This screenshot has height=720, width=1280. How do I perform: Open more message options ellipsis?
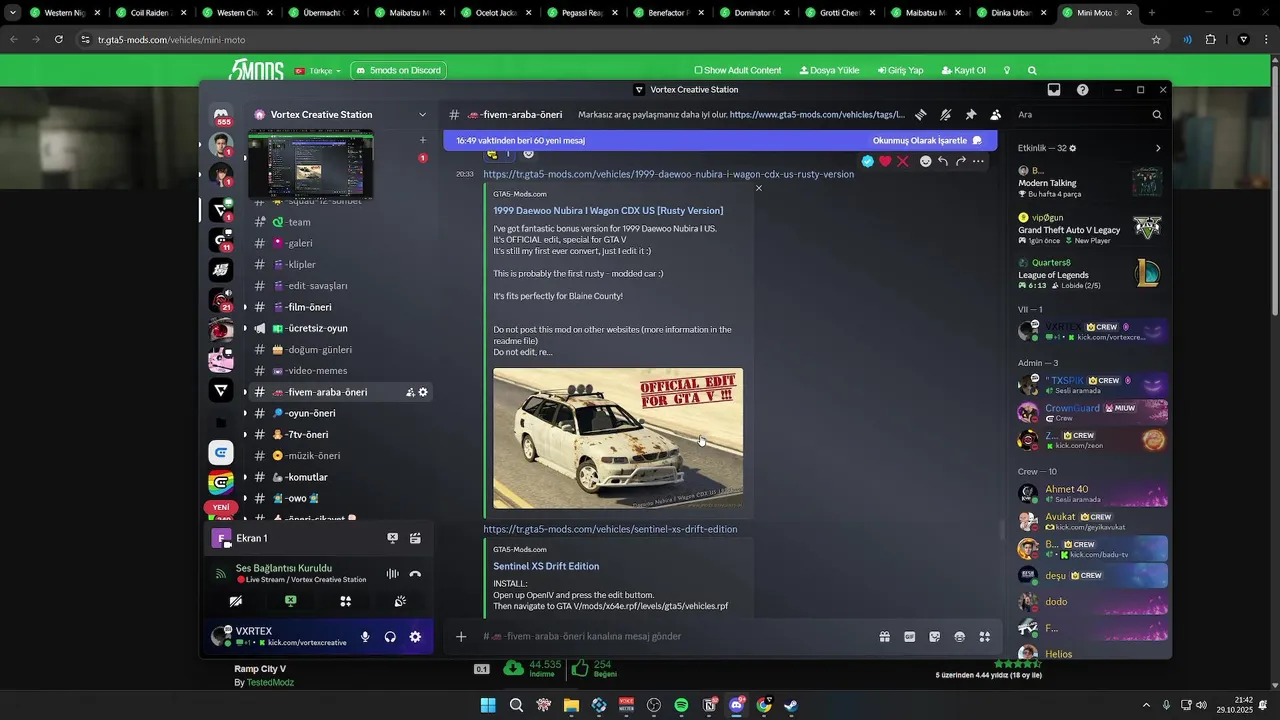click(x=979, y=161)
